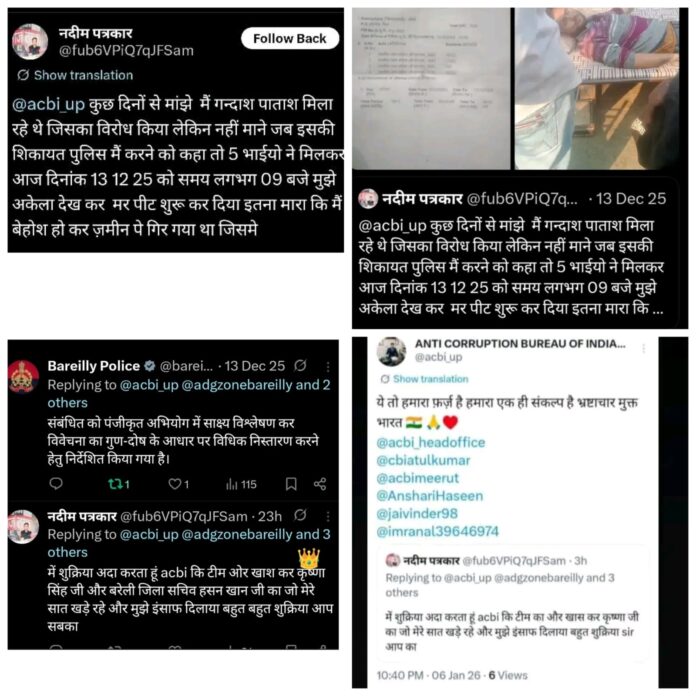Image resolution: width=696 pixels, height=696 pixels.
Task: Like the Bareilly Police tweet
Action: coord(178,484)
